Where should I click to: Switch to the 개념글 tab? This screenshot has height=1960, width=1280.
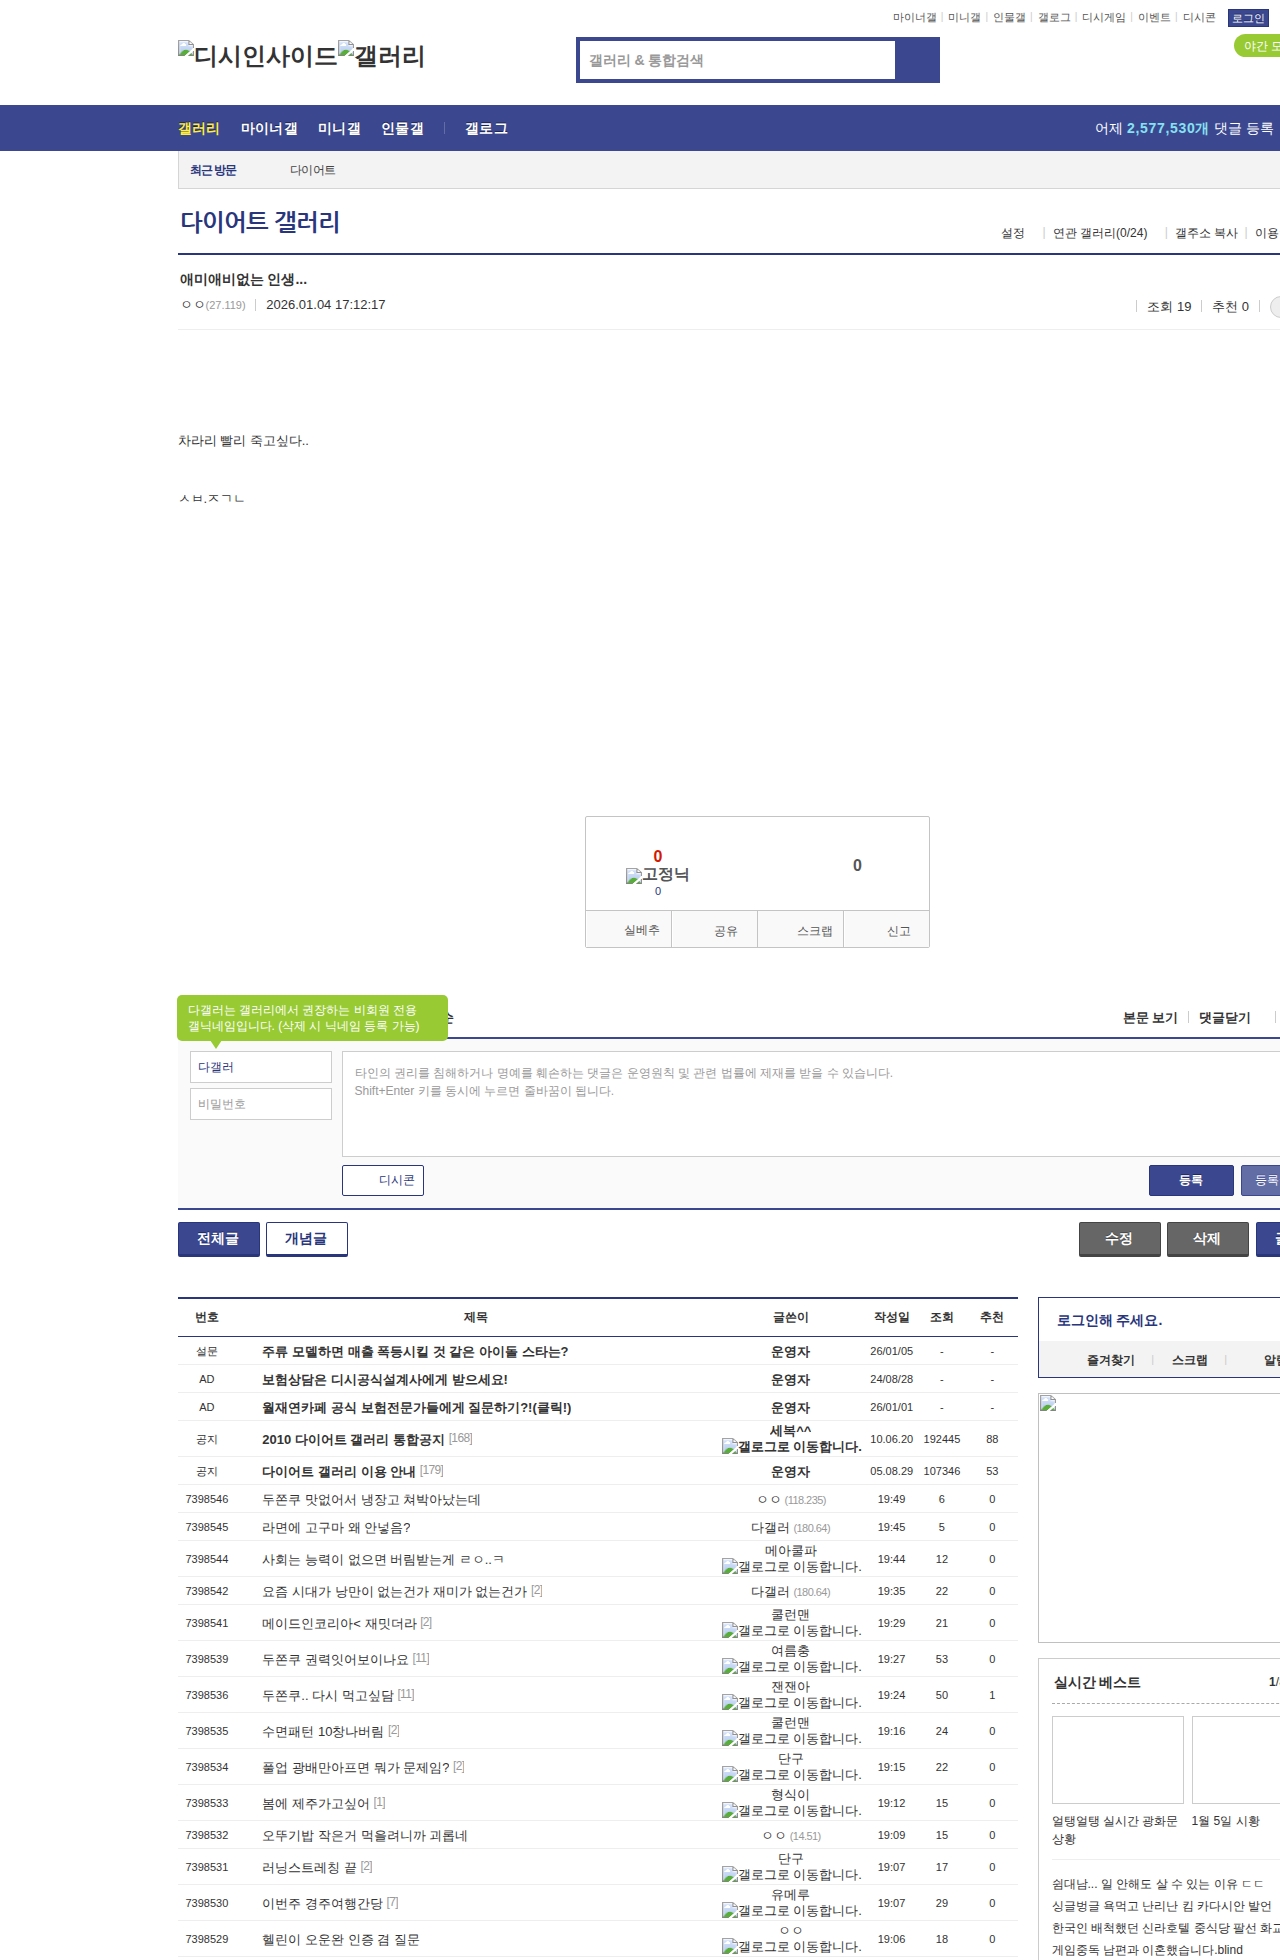point(306,1239)
